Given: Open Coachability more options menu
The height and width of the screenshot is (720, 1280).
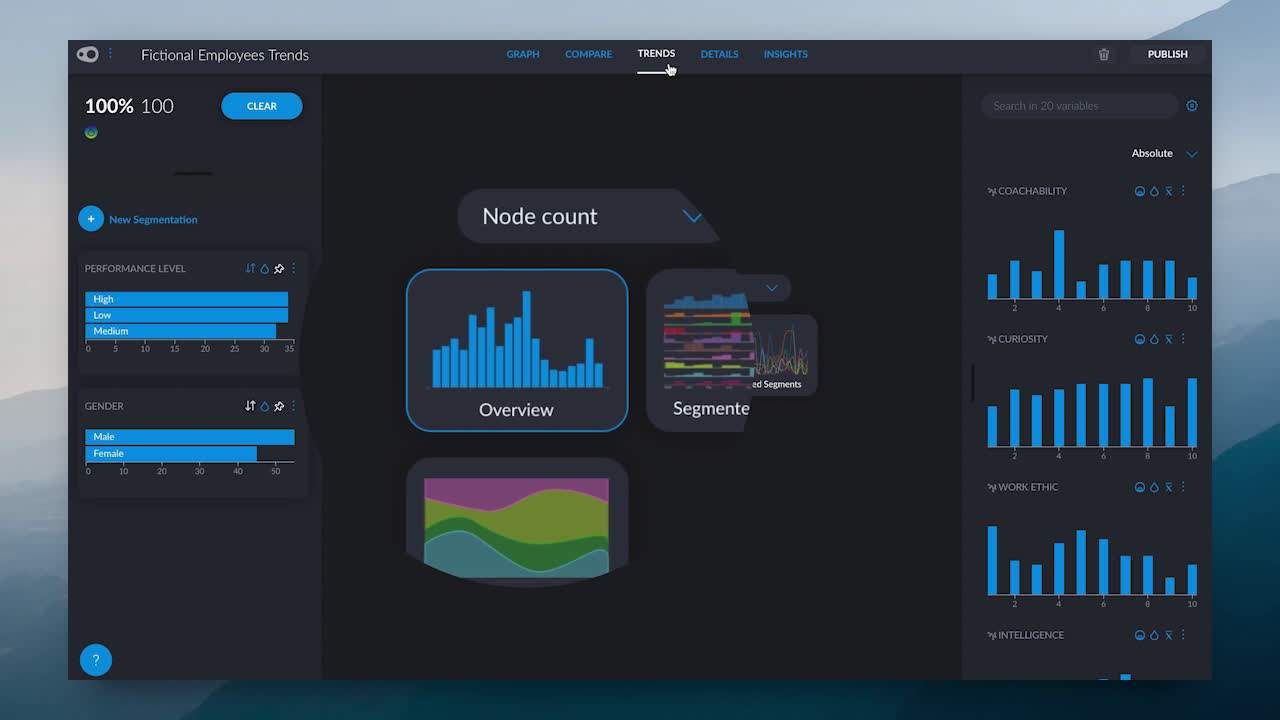Looking at the screenshot, I should pos(1183,191).
